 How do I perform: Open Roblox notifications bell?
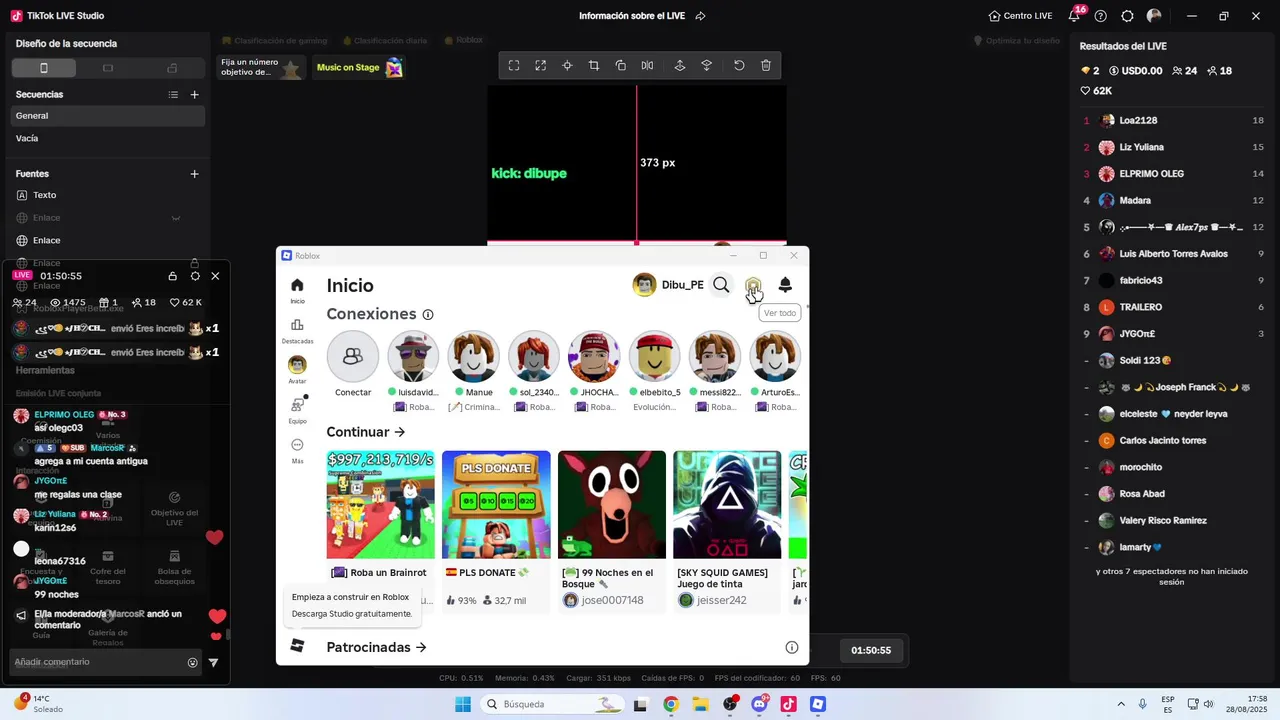pos(785,285)
